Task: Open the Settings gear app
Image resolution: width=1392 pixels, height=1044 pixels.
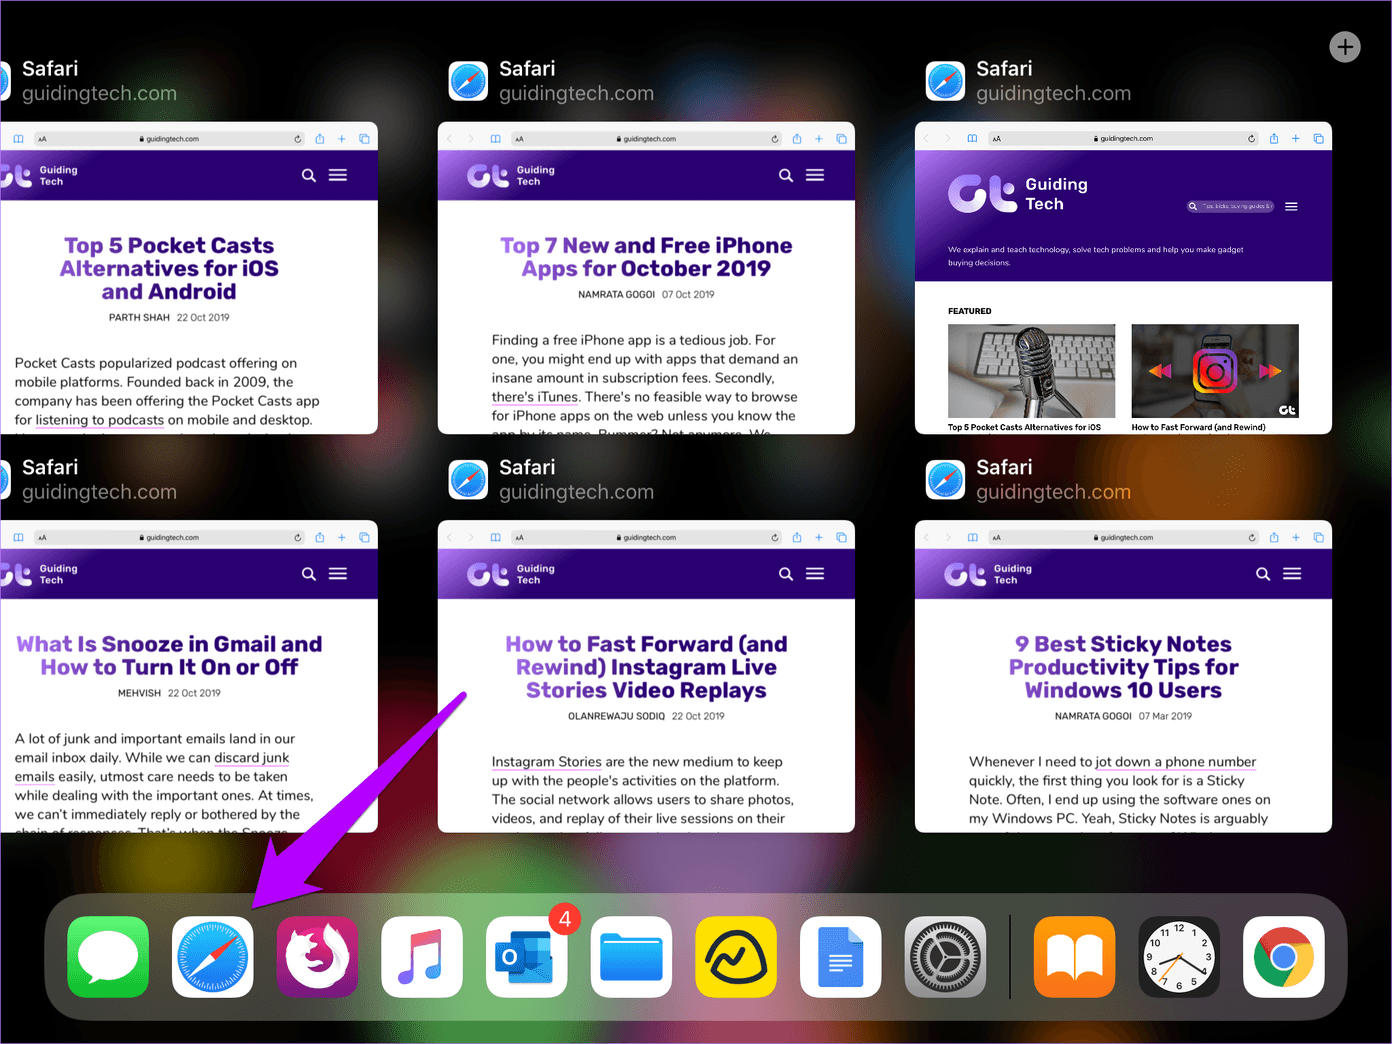Action: coord(945,957)
